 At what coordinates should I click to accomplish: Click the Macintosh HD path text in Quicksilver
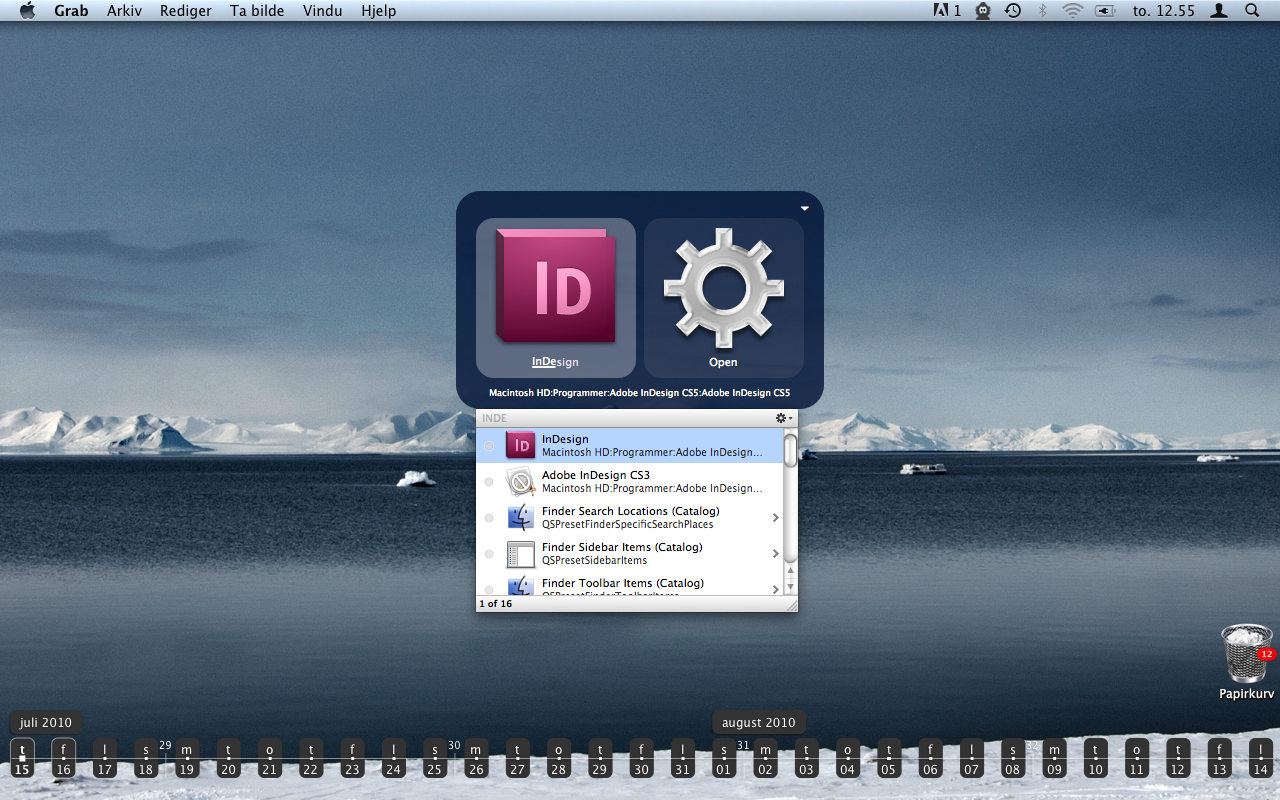click(640, 393)
